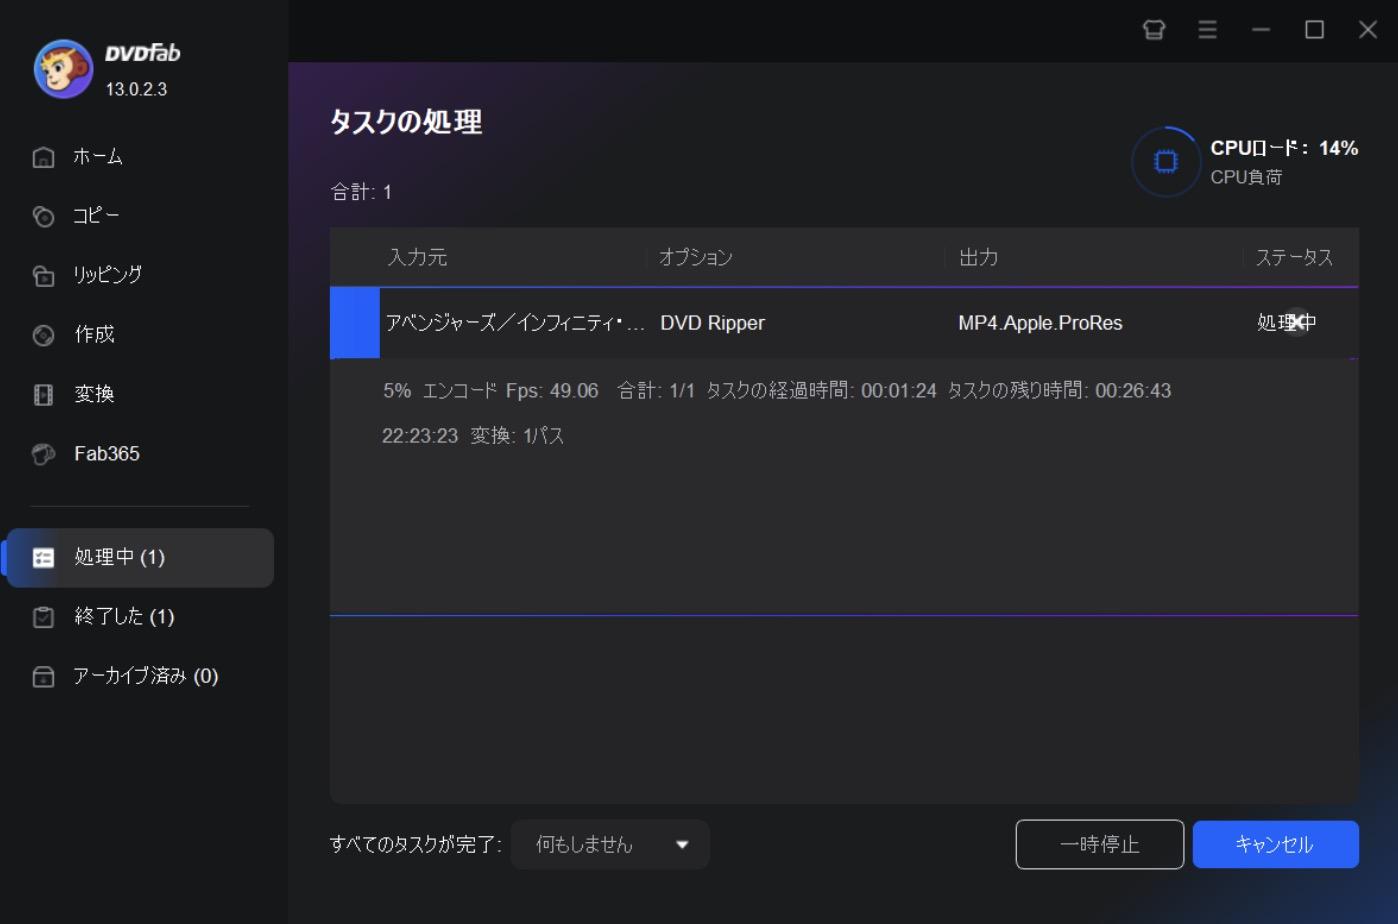
Task: Open the hamburger menu icon
Action: tap(1207, 30)
